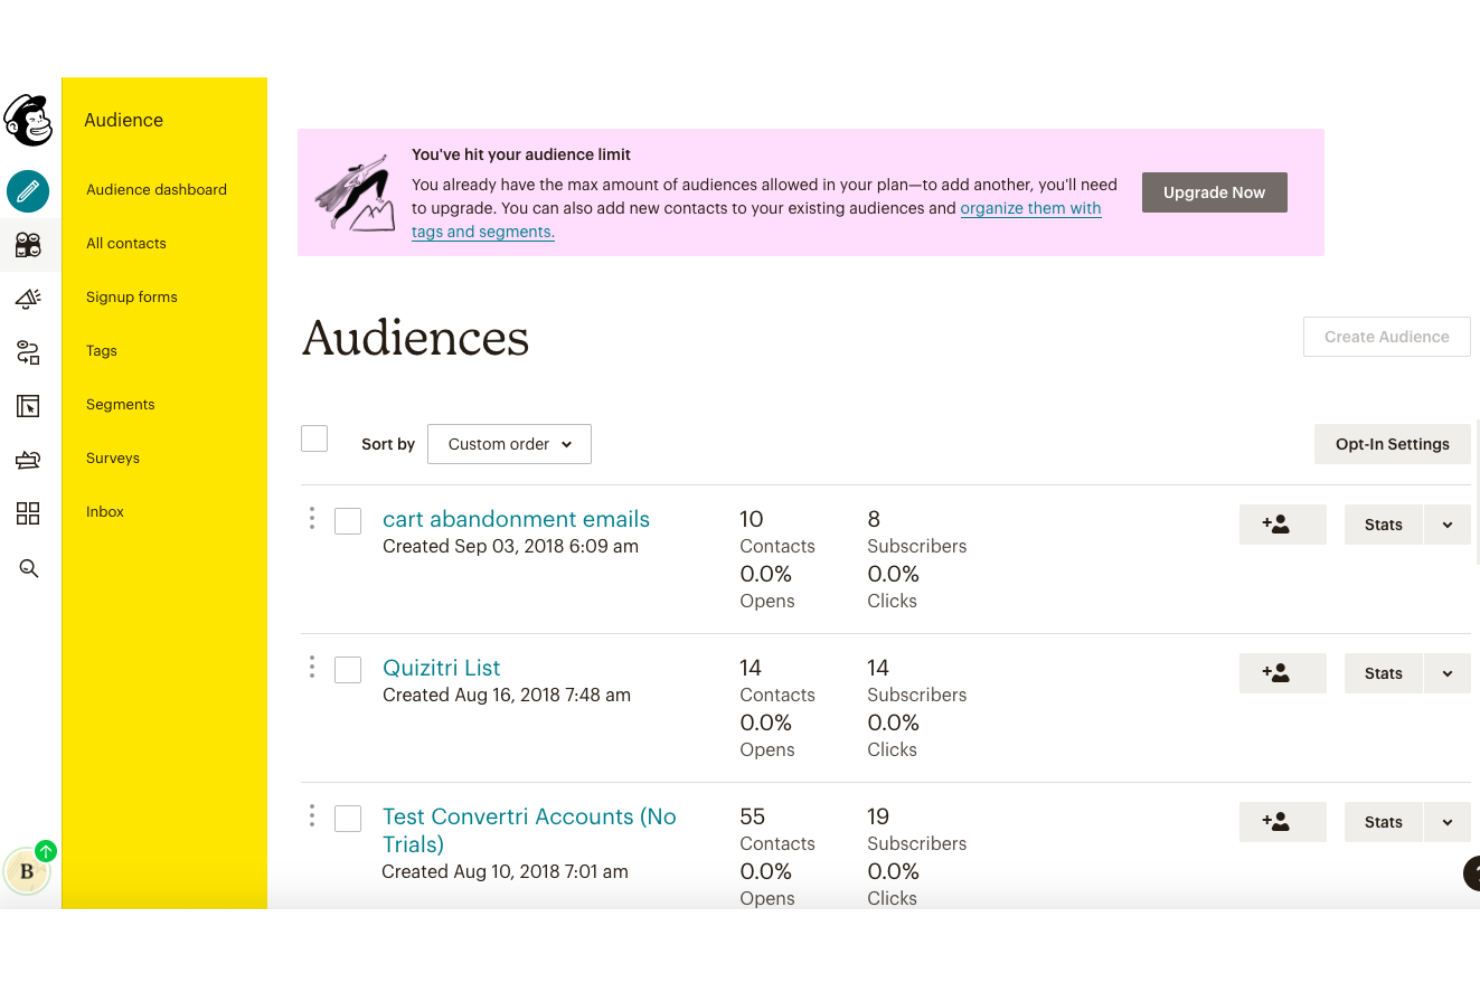Follow the organize them with tags link
The height and width of the screenshot is (987, 1480).
click(1030, 208)
